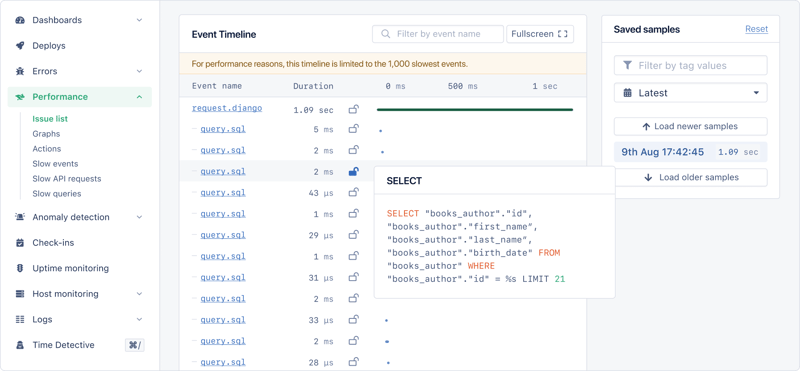Screen dimensions: 800x371
Task: Toggle the lock on the 29 µs query
Action: [x=353, y=235]
